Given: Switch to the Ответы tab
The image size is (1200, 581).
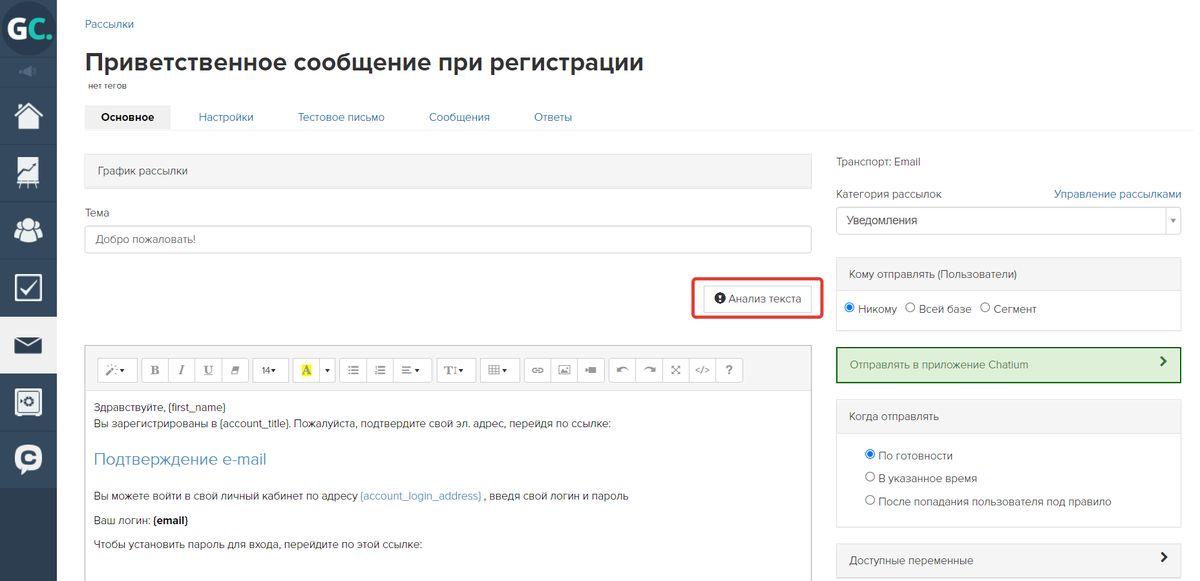Looking at the screenshot, I should [553, 117].
